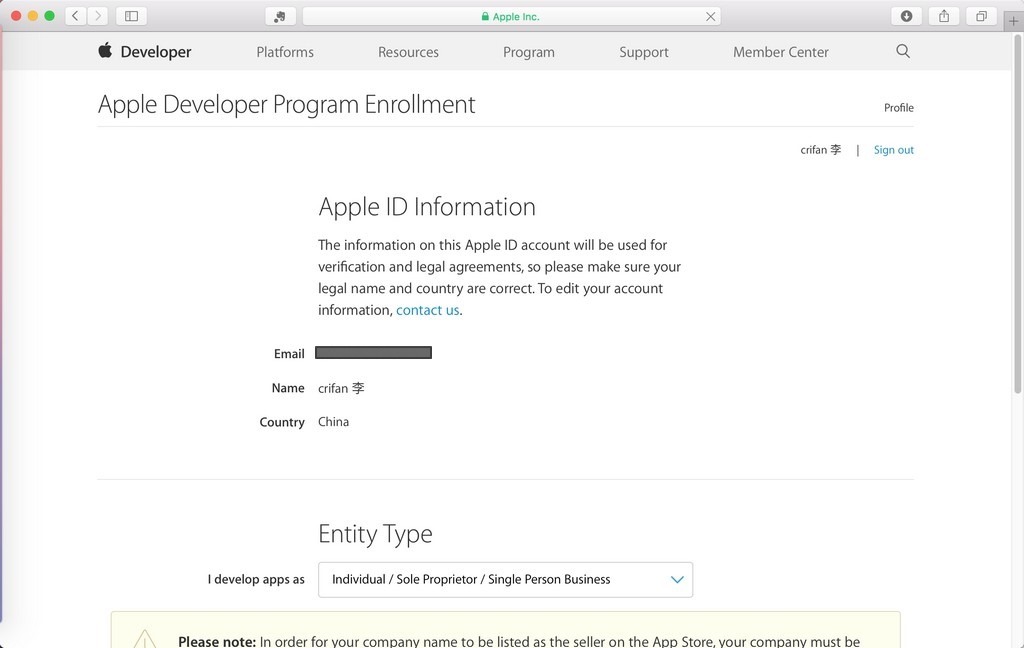Click the Country value China

334,422
